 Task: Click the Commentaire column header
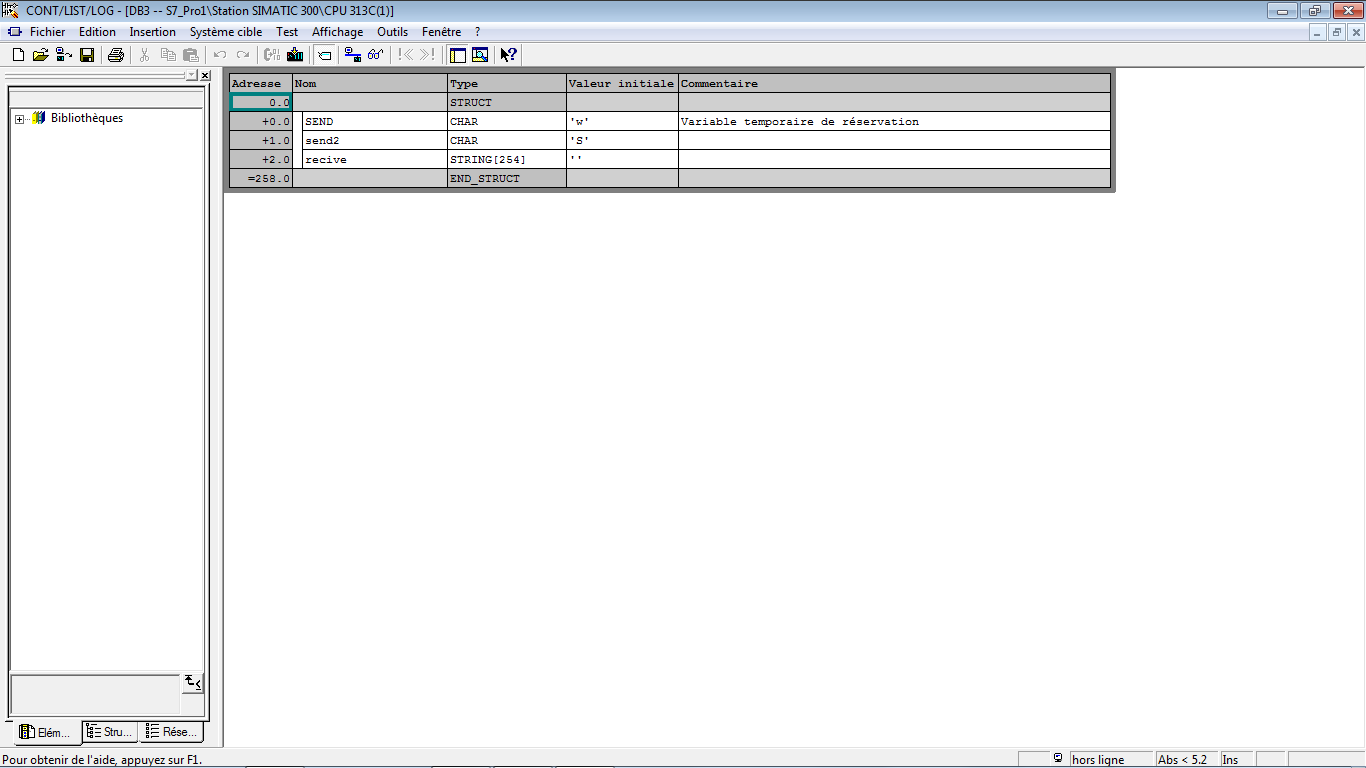coord(894,84)
